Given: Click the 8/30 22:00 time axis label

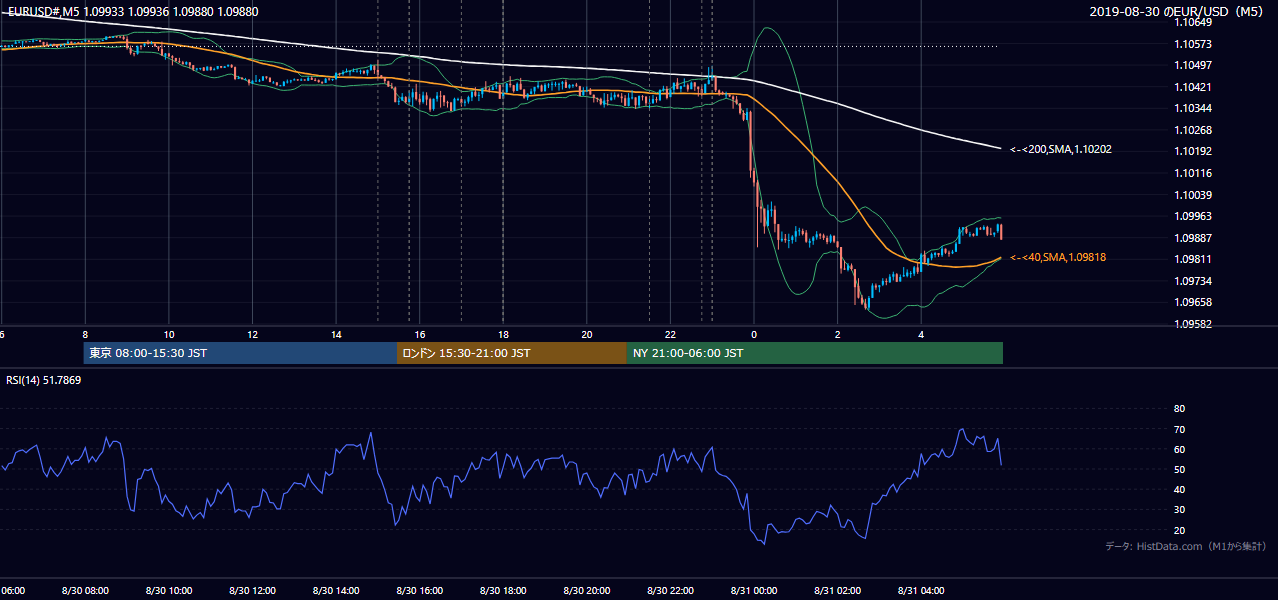Looking at the screenshot, I should point(670,591).
